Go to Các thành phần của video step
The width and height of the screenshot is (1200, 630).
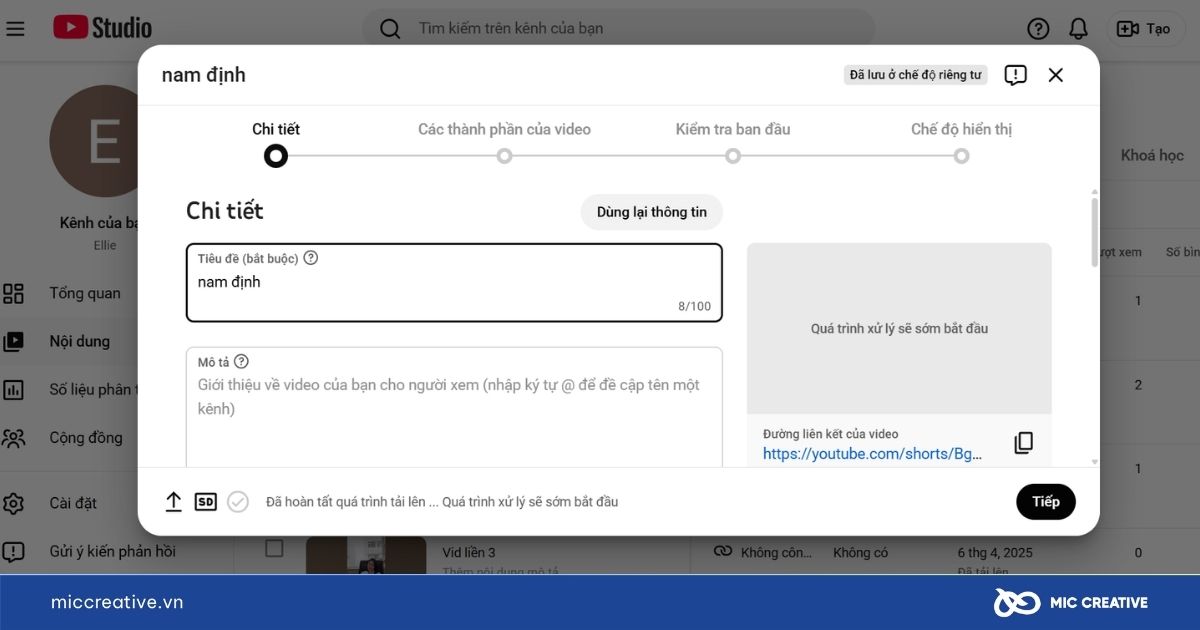point(504,142)
